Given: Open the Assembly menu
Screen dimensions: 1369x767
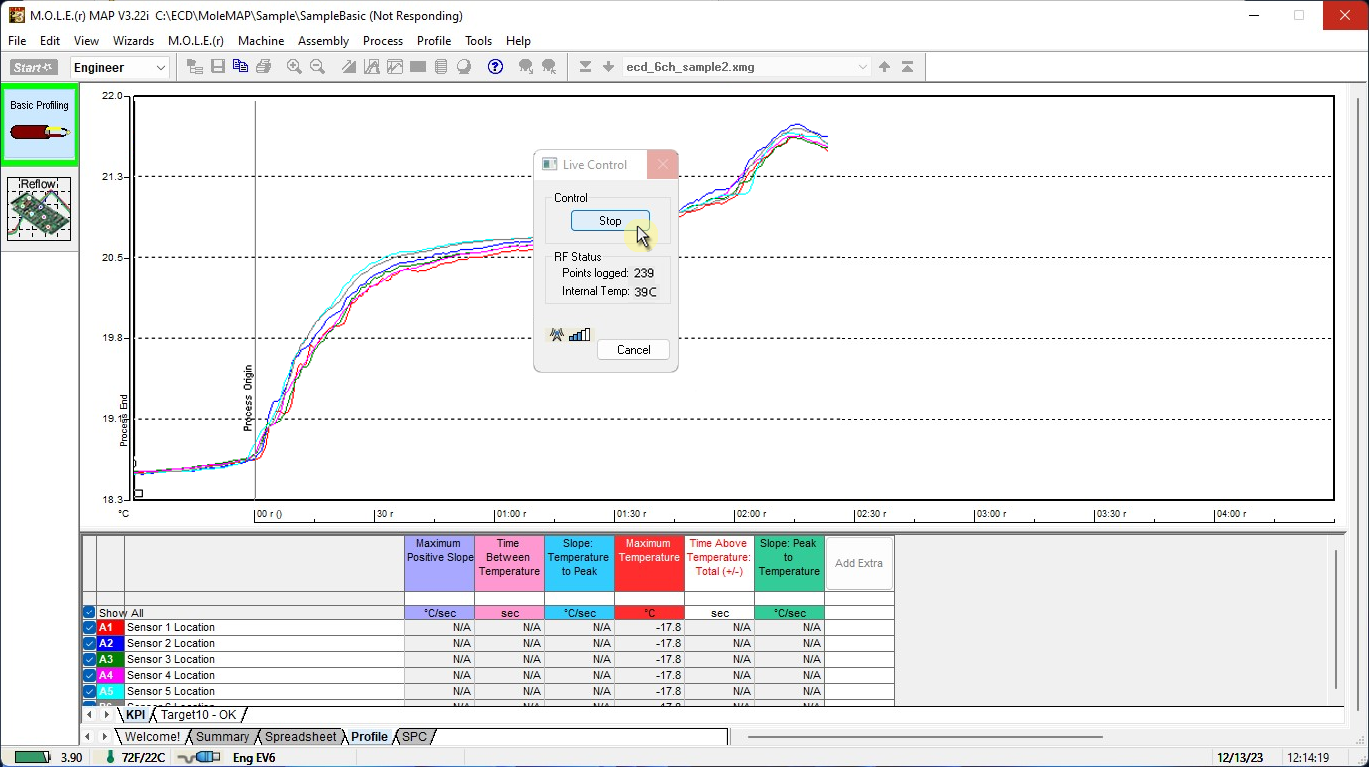Looking at the screenshot, I should click(x=323, y=41).
